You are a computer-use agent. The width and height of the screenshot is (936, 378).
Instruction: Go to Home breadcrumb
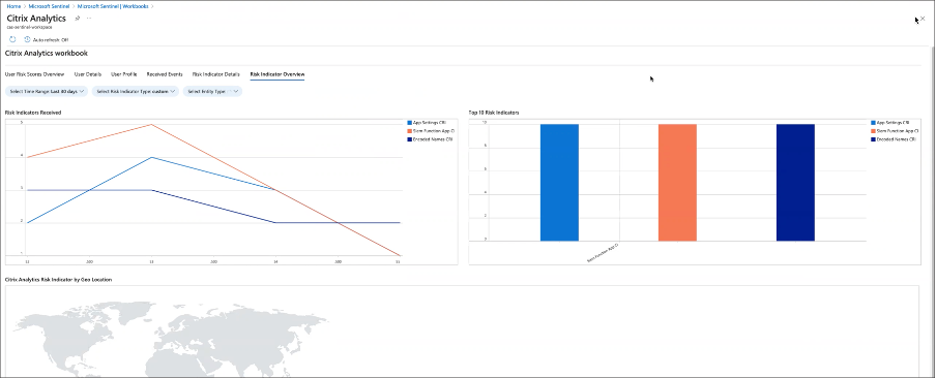[14, 6]
